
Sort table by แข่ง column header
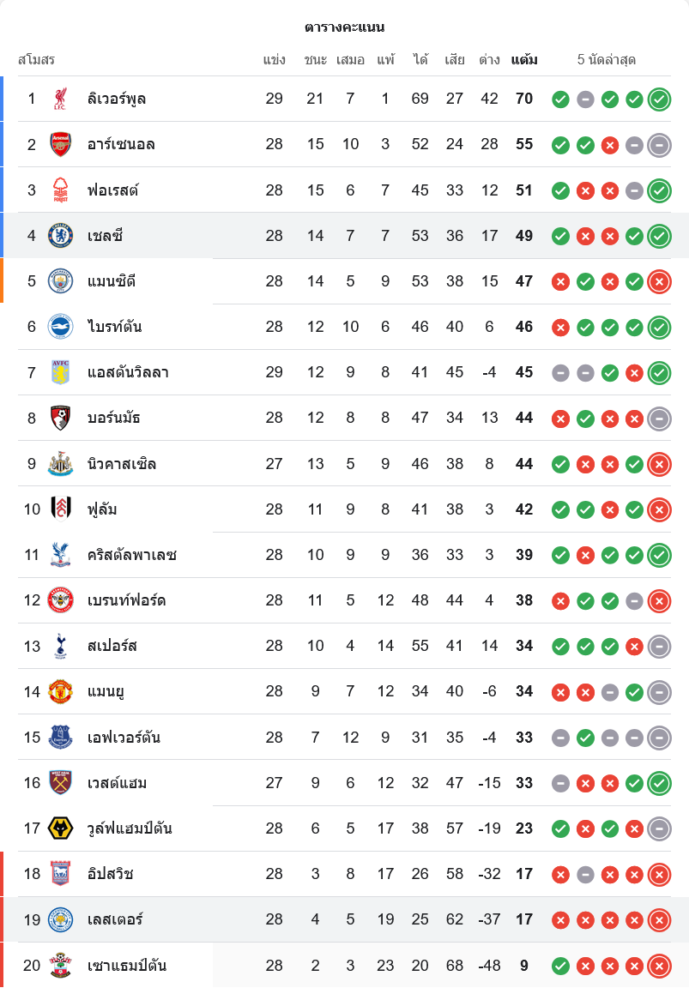point(274,60)
